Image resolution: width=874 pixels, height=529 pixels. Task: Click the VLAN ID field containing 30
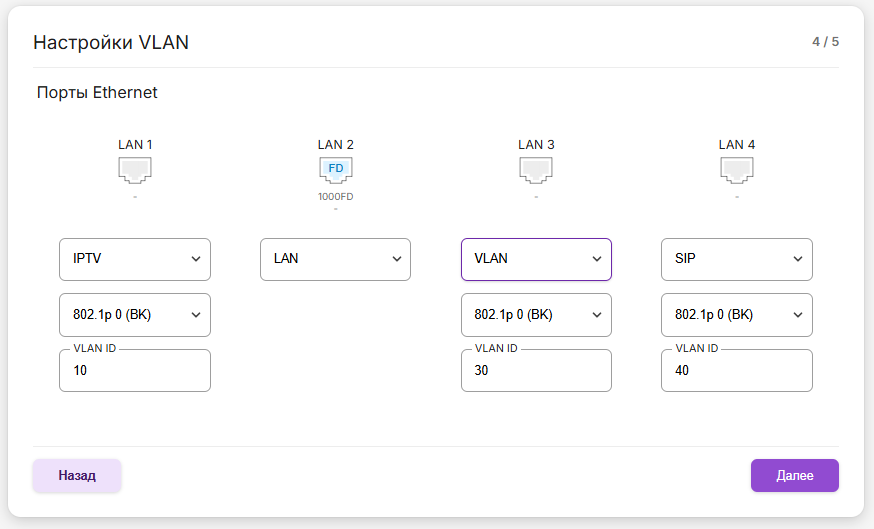pos(536,371)
